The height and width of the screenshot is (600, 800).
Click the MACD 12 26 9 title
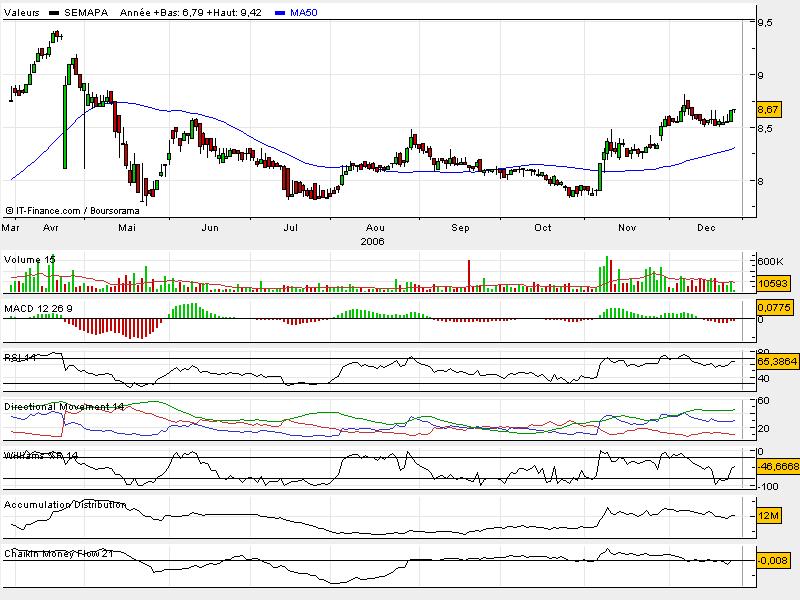click(x=38, y=309)
